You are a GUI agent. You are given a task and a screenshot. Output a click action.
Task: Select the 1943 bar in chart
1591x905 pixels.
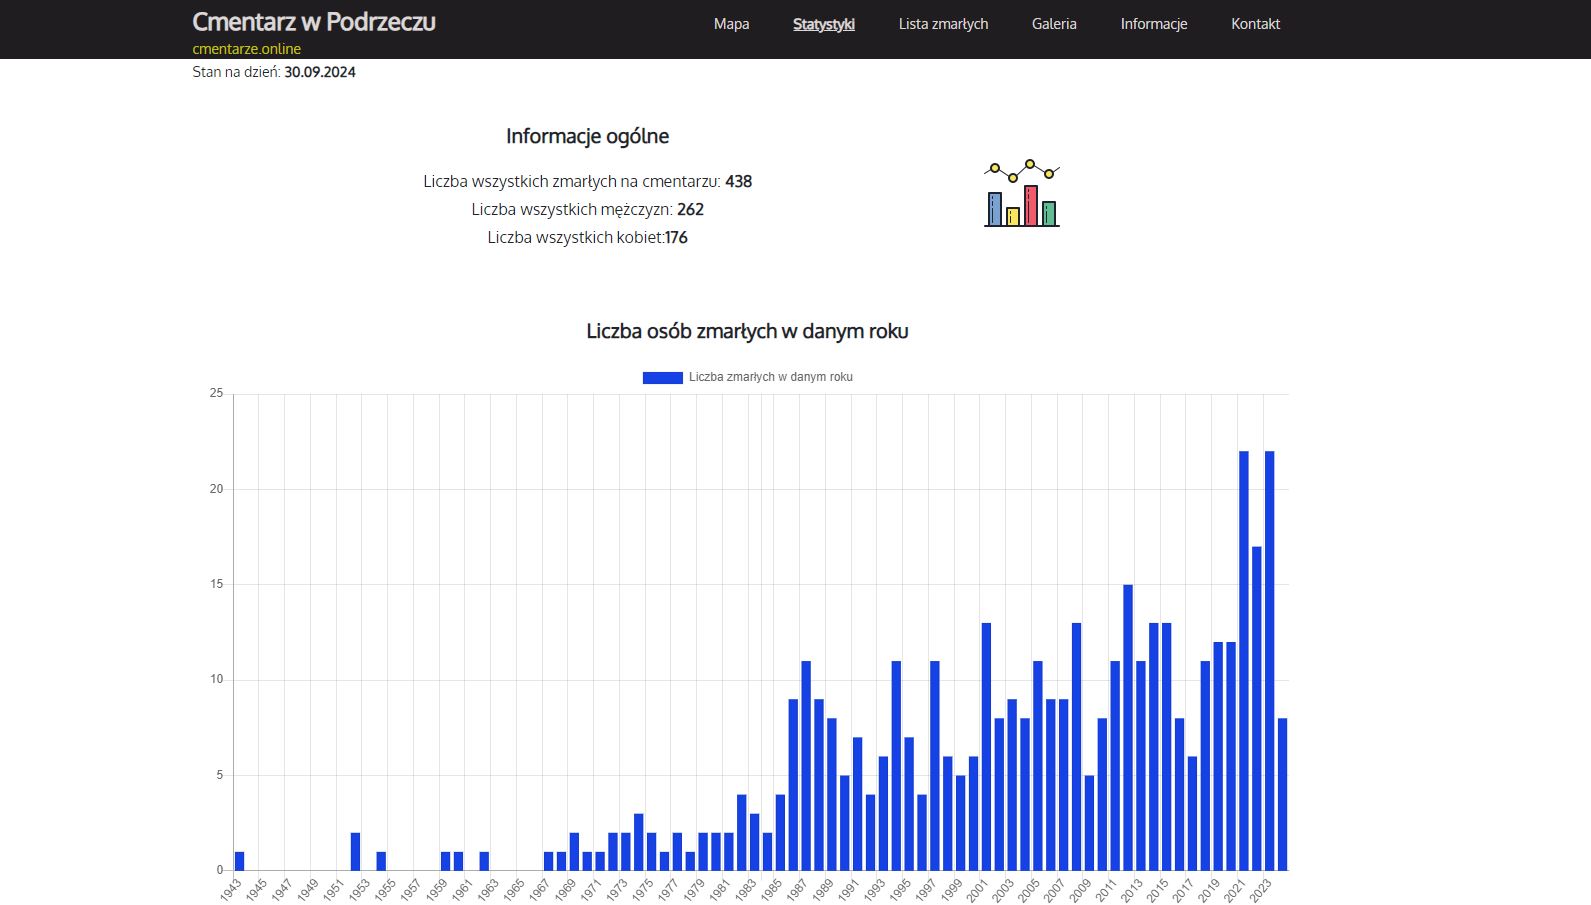(239, 861)
